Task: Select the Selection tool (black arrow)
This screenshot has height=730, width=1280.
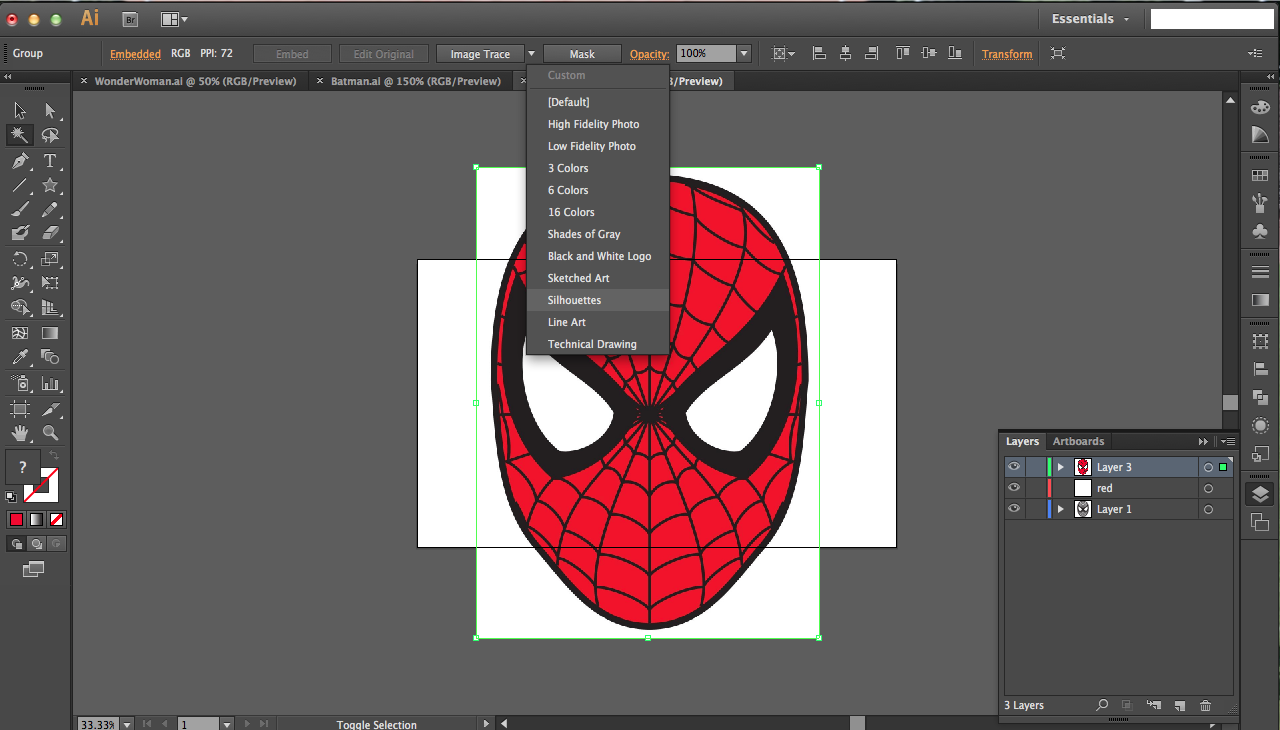Action: point(20,110)
